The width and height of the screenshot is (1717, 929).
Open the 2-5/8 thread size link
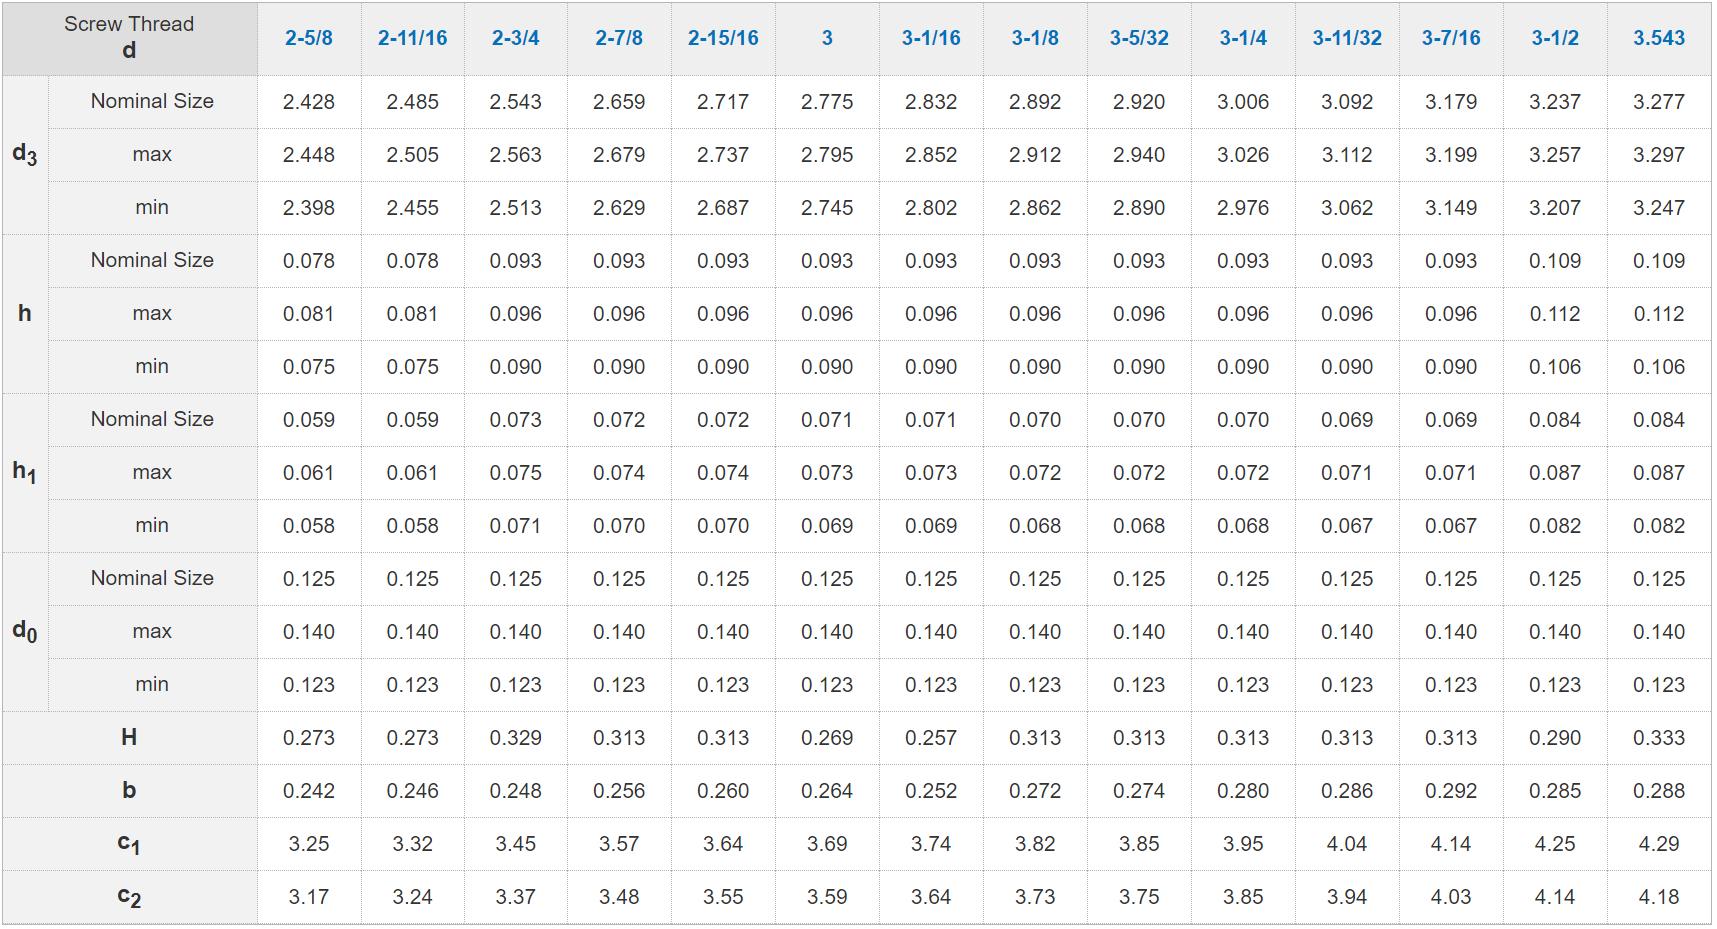[x=308, y=38]
